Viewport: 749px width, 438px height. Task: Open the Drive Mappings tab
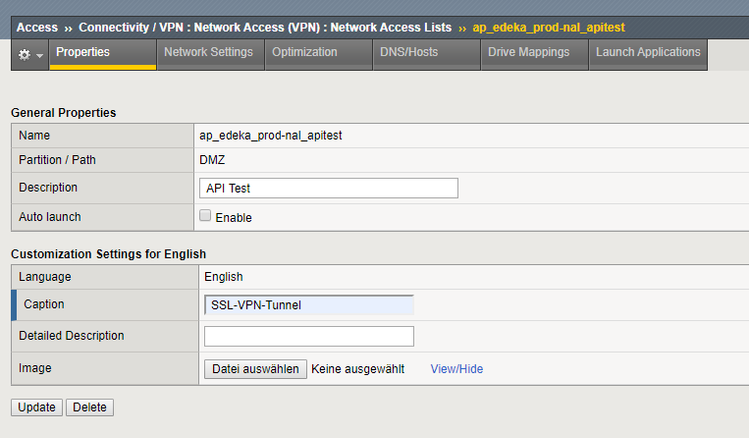pos(528,52)
